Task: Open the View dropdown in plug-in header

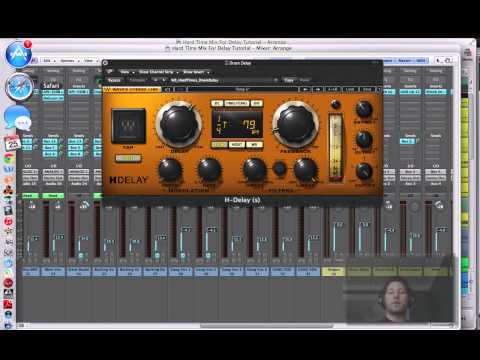Action: click(x=126, y=72)
